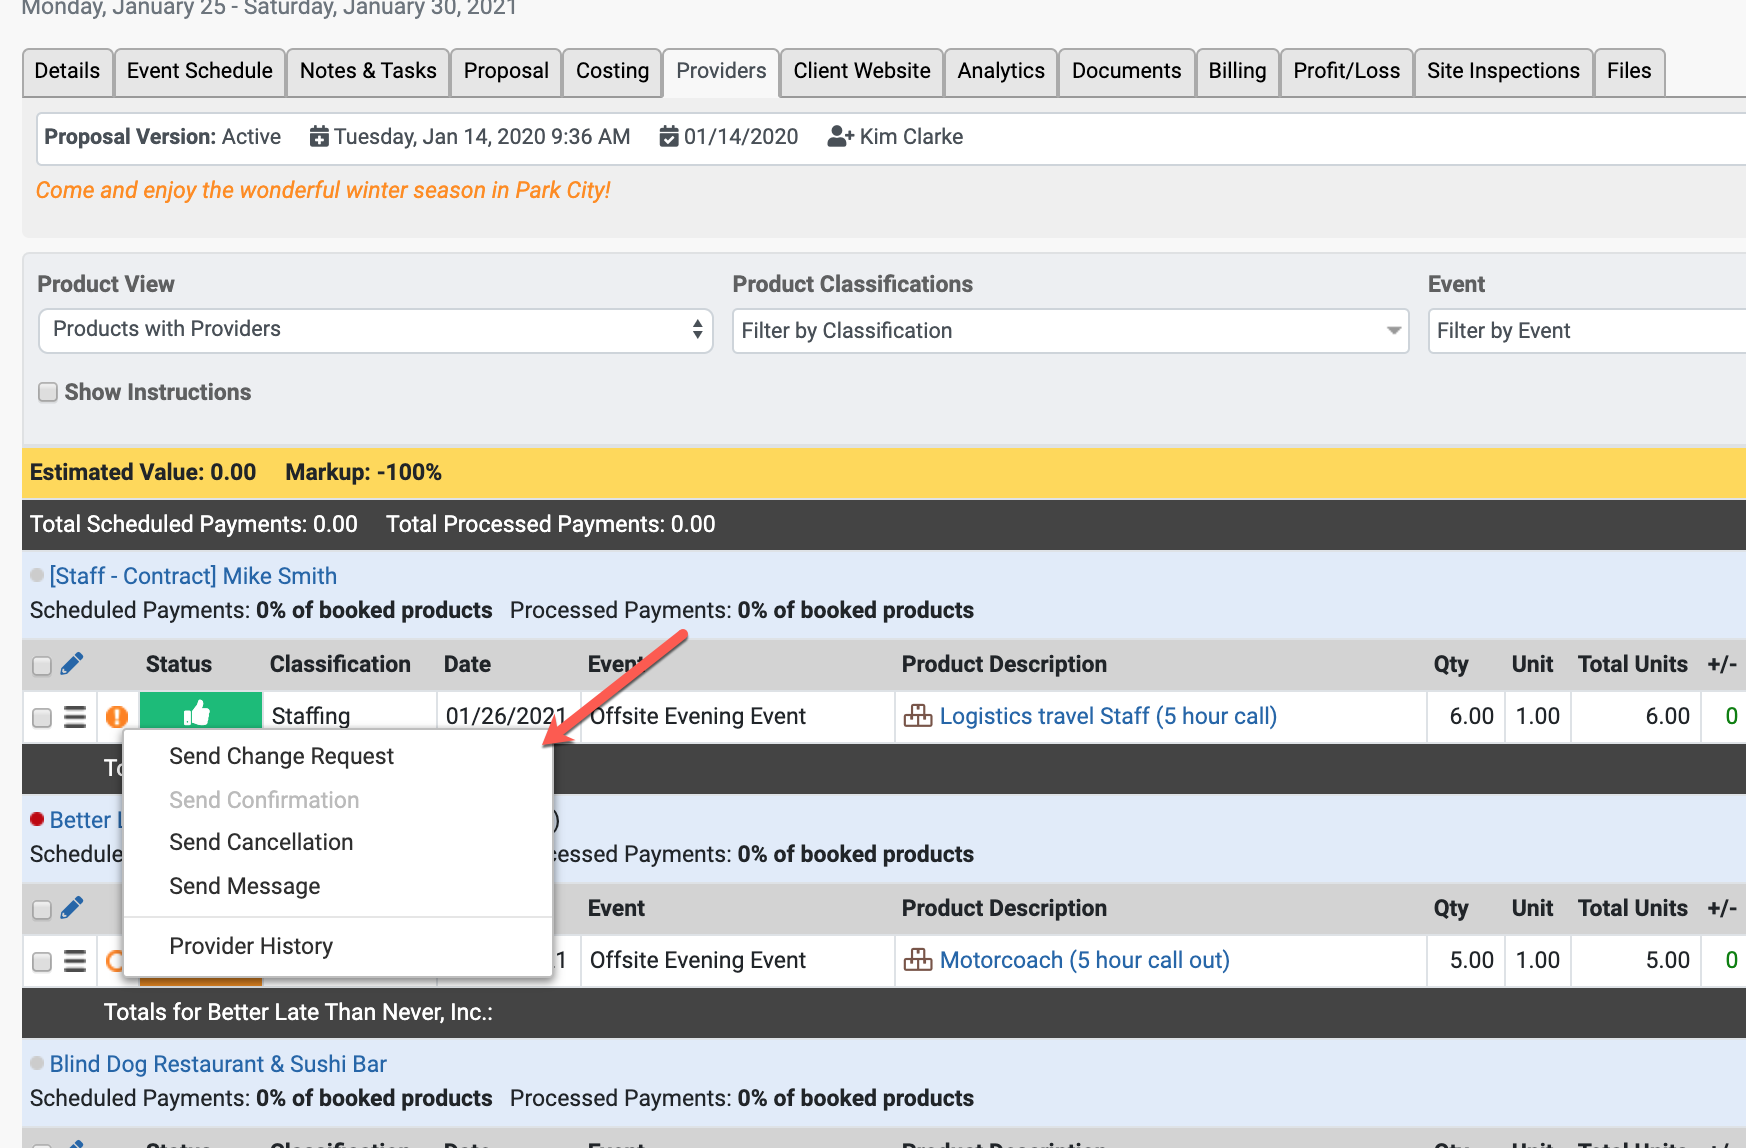Open Blind Dog Restaurant & Sushi Bar link
1746x1148 pixels.
[x=218, y=1064]
